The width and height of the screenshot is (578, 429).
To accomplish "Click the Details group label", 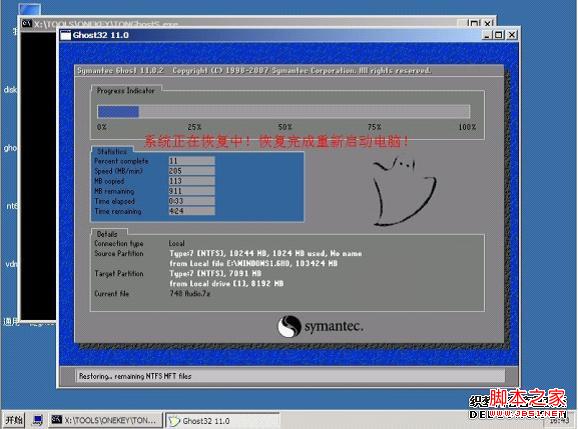I will [x=107, y=234].
